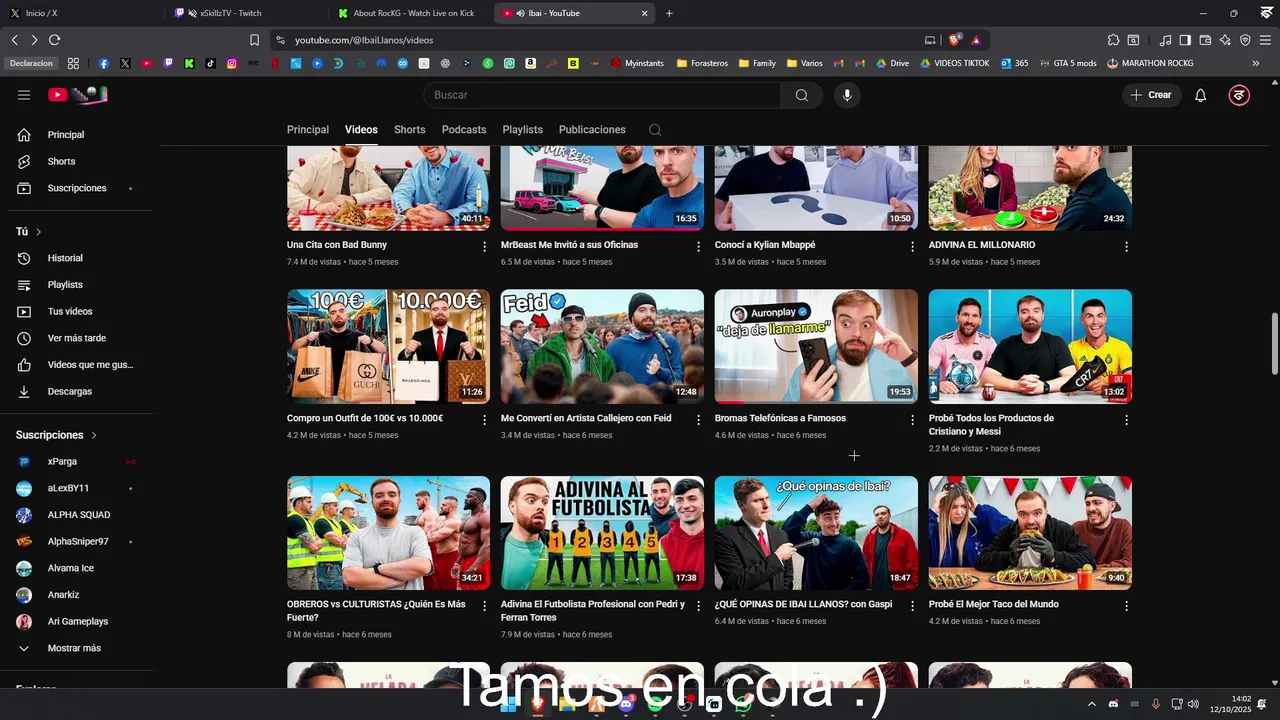Open the Brave wallet icon

[1205, 40]
